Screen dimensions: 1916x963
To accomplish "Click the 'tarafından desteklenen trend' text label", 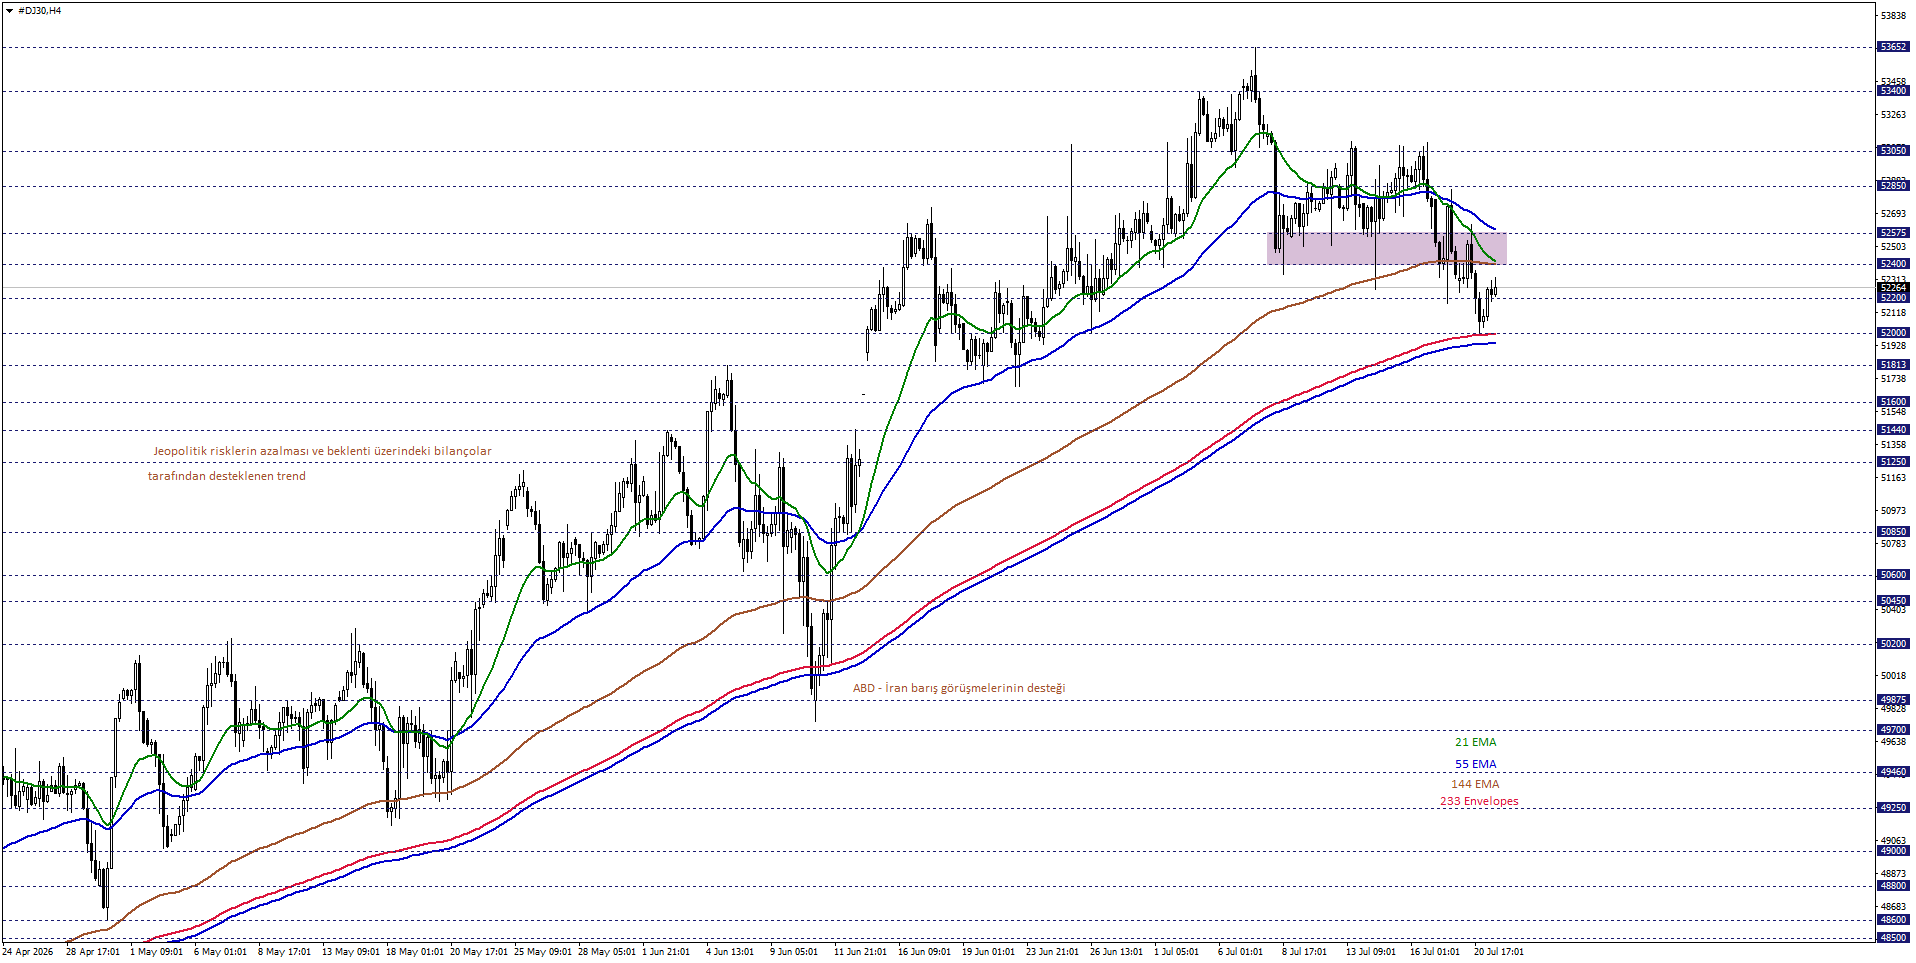I will click(x=227, y=476).
